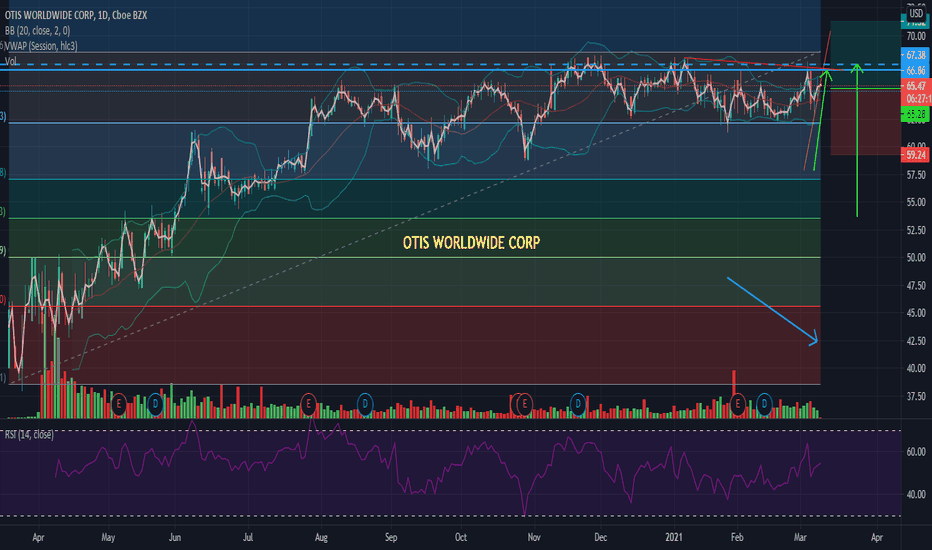Click the dividend D marker in August
Image resolution: width=932 pixels, height=550 pixels.
click(364, 404)
